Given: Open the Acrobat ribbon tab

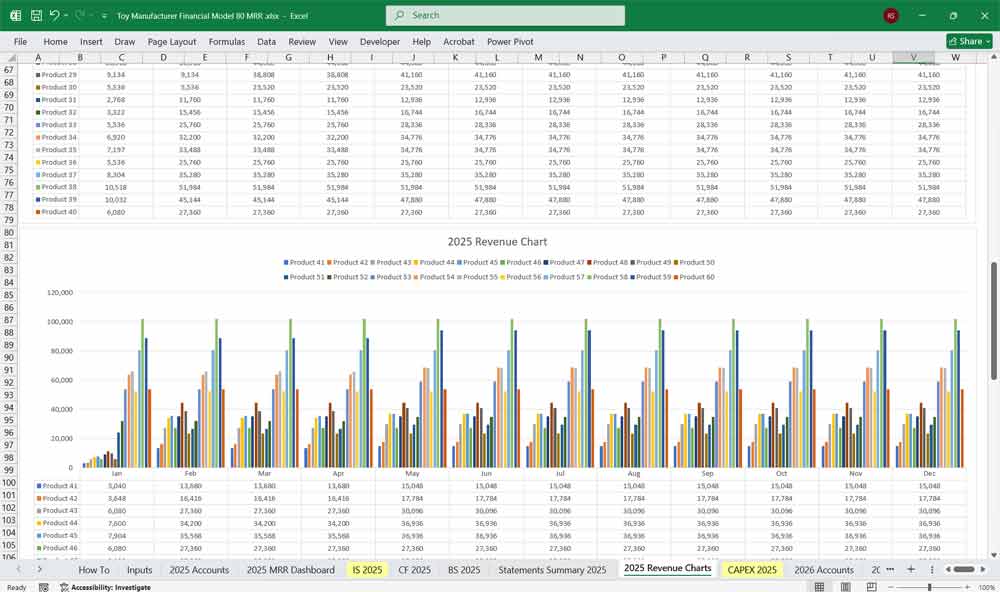Looking at the screenshot, I should point(459,41).
